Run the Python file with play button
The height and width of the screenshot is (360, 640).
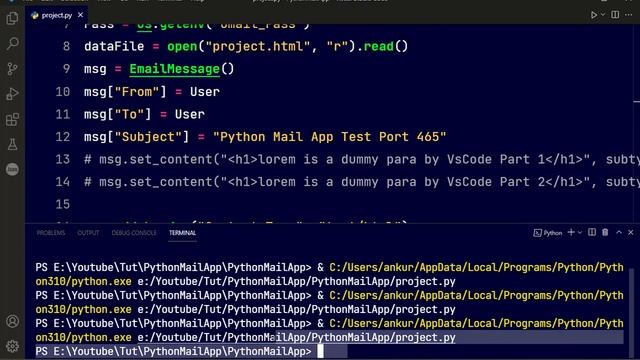(594, 15)
